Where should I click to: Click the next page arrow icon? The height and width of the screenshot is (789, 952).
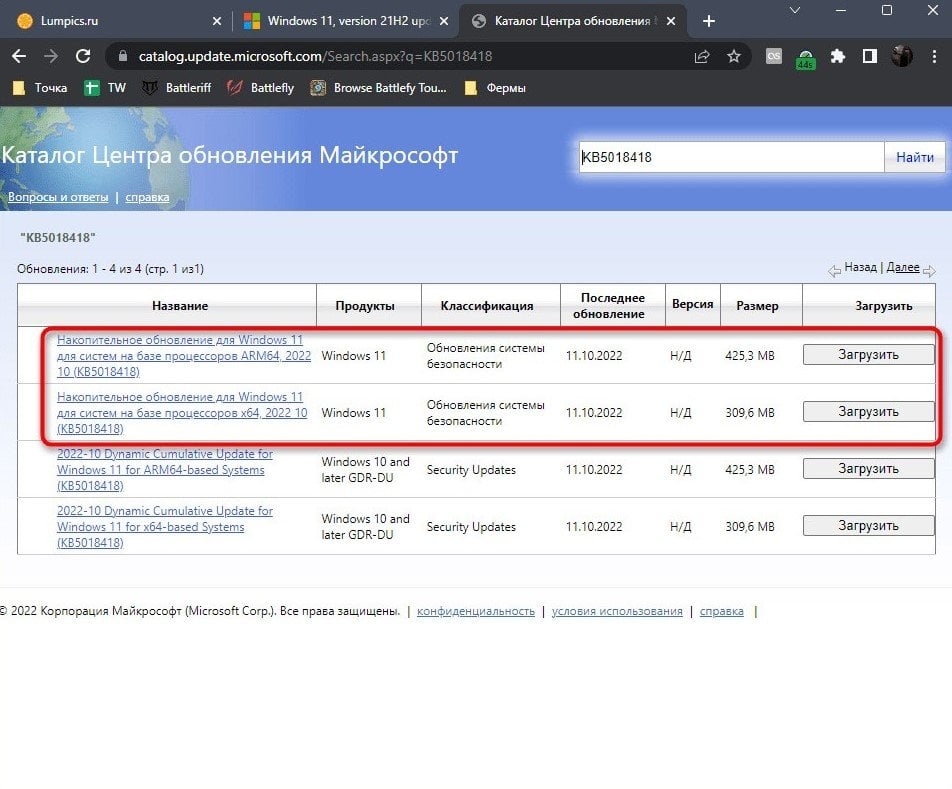(929, 271)
